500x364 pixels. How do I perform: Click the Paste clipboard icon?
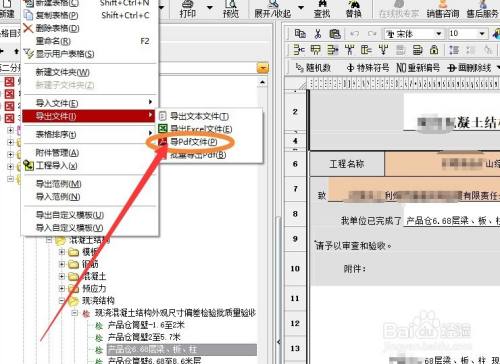click(335, 34)
